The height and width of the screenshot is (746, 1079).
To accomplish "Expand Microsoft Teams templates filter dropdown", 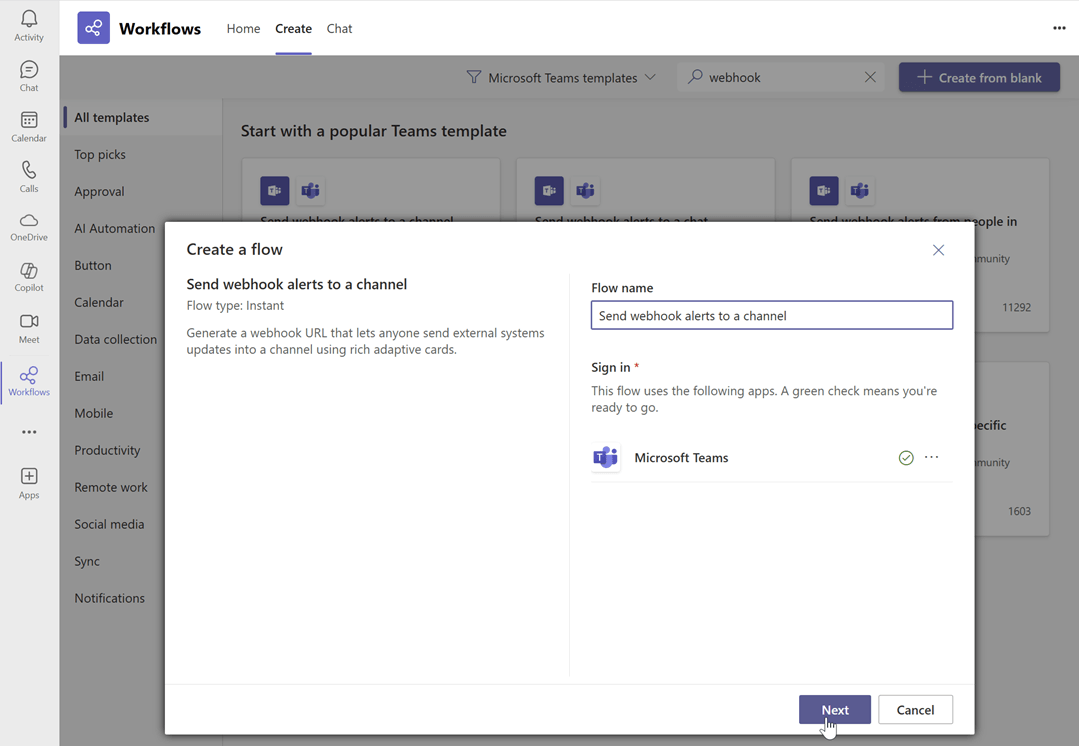I will tap(561, 77).
